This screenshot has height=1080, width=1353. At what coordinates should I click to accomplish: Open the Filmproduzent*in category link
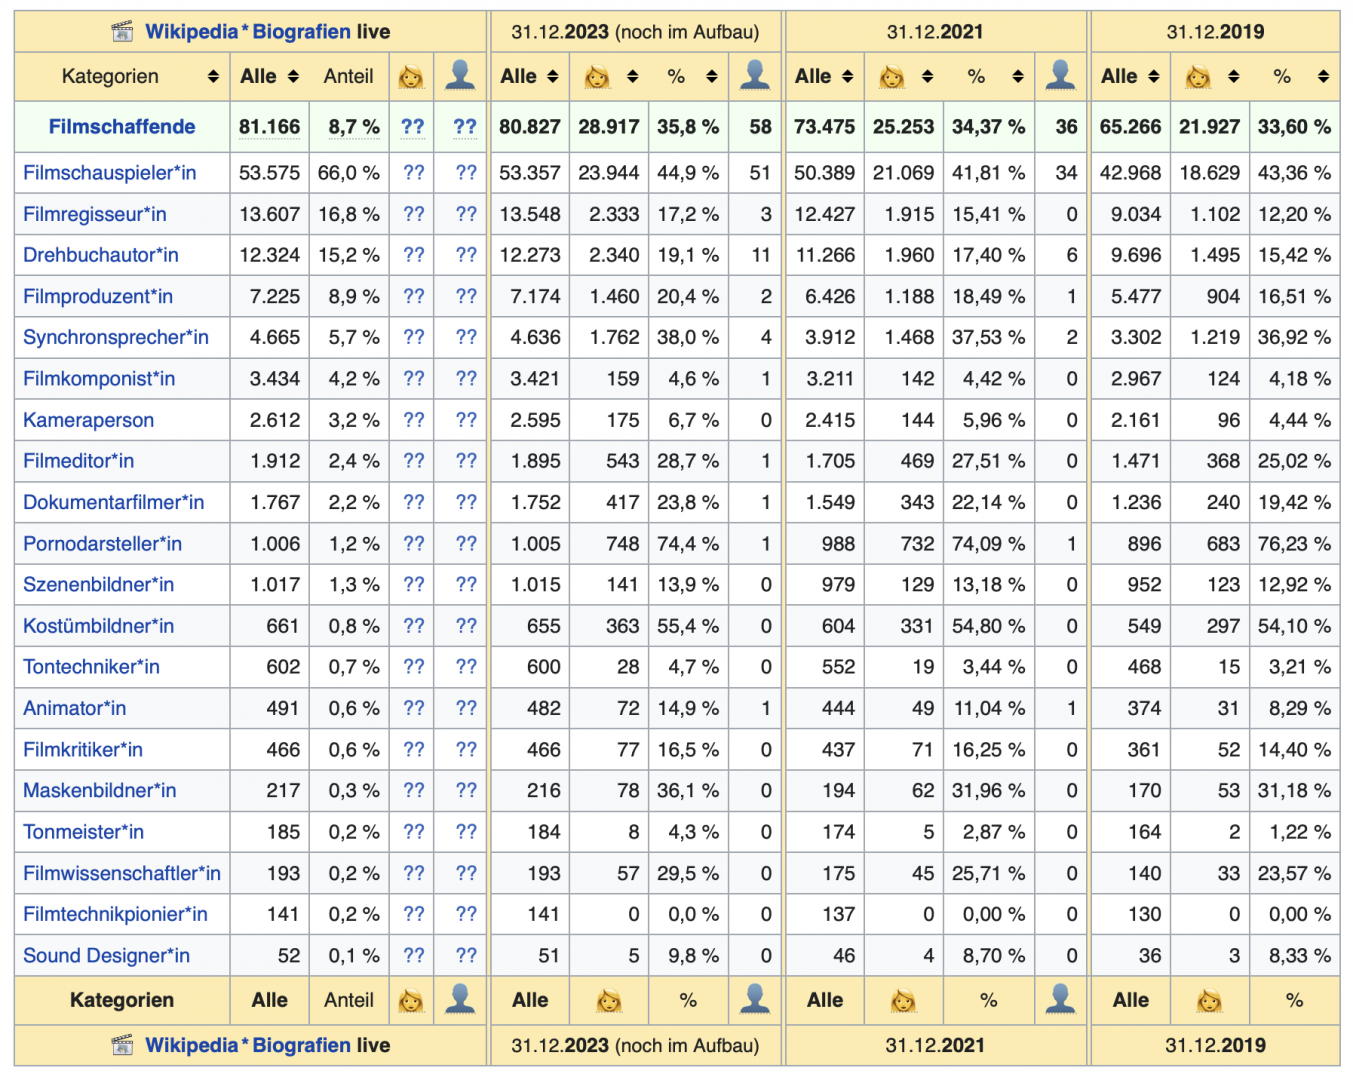98,297
